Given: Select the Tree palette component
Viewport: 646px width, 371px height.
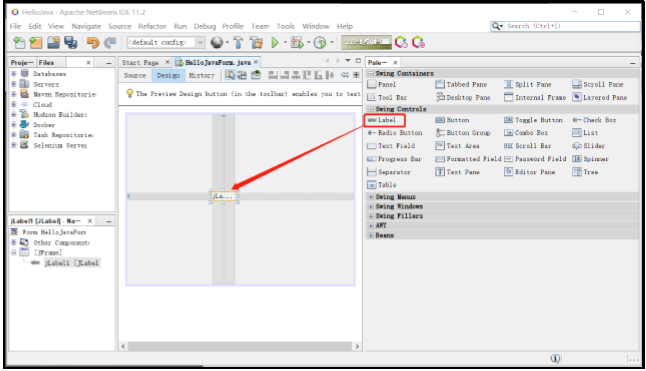Looking at the screenshot, I should tap(585, 172).
